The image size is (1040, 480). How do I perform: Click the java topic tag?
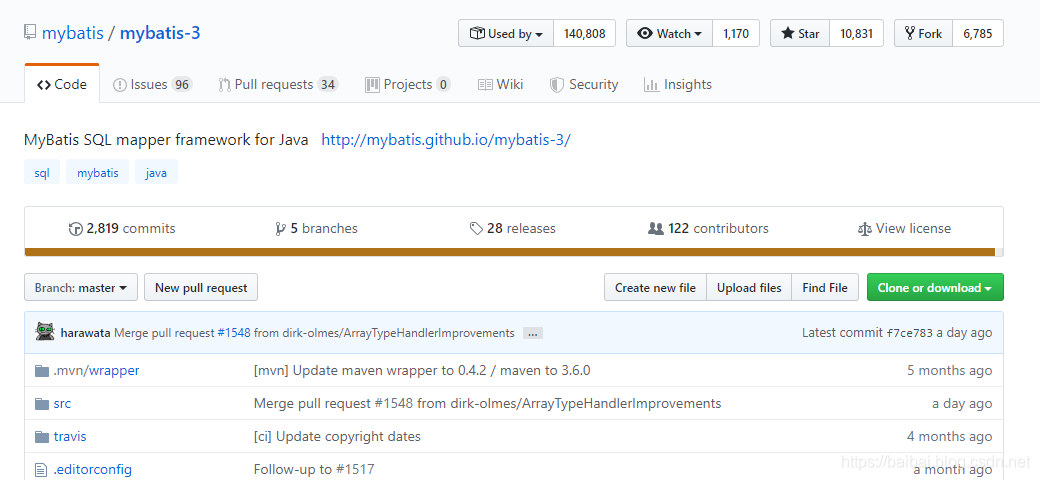pos(157,173)
